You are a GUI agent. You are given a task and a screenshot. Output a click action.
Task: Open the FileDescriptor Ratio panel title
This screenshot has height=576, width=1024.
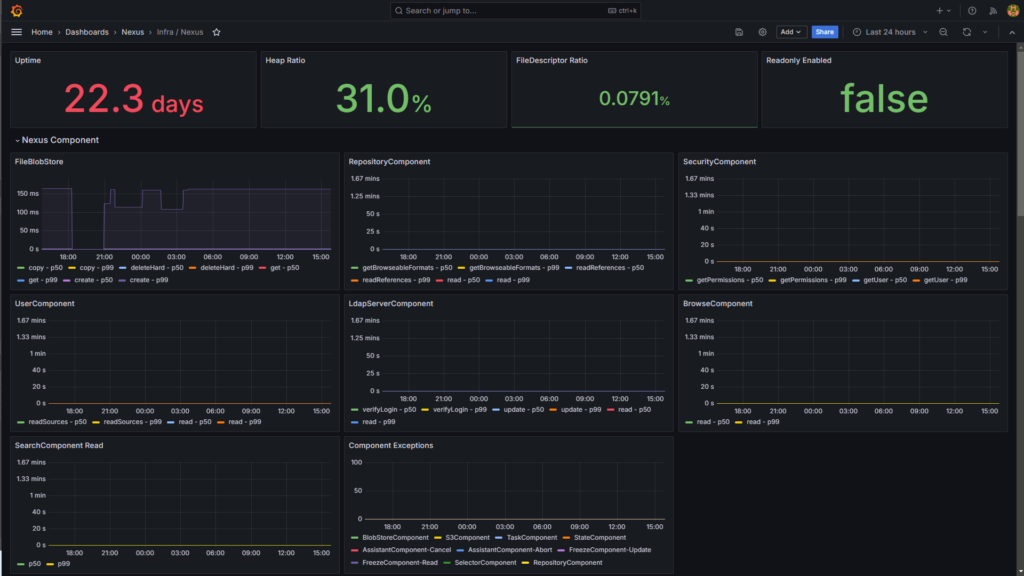point(551,60)
